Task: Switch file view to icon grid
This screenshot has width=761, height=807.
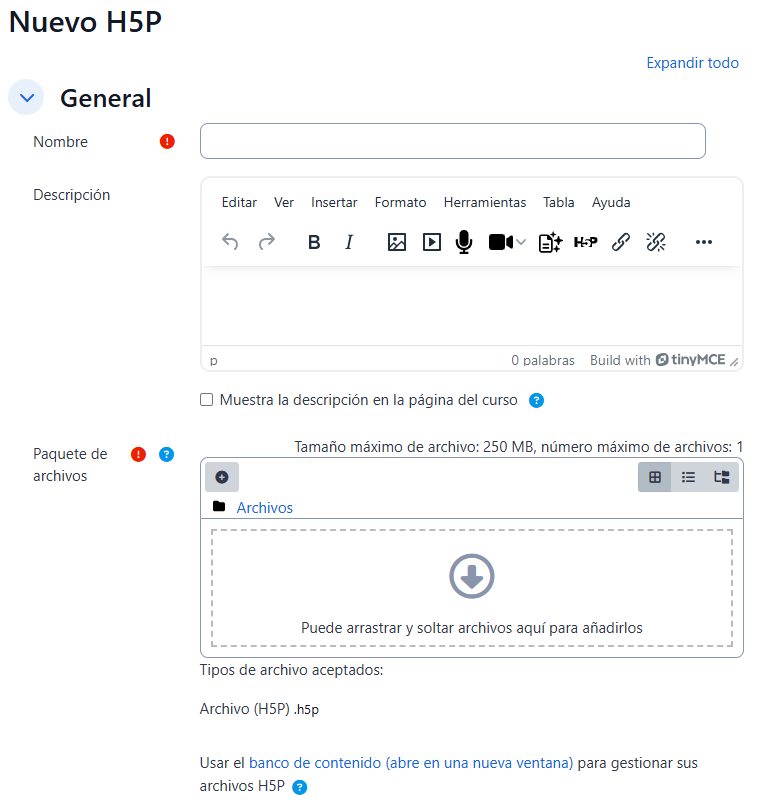Action: coord(655,477)
